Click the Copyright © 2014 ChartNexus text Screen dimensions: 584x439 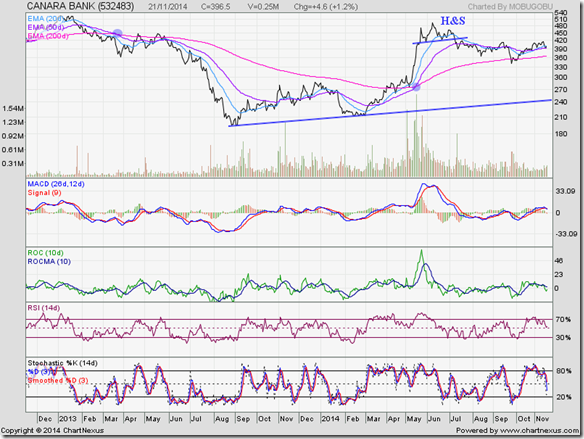[x=53, y=431]
